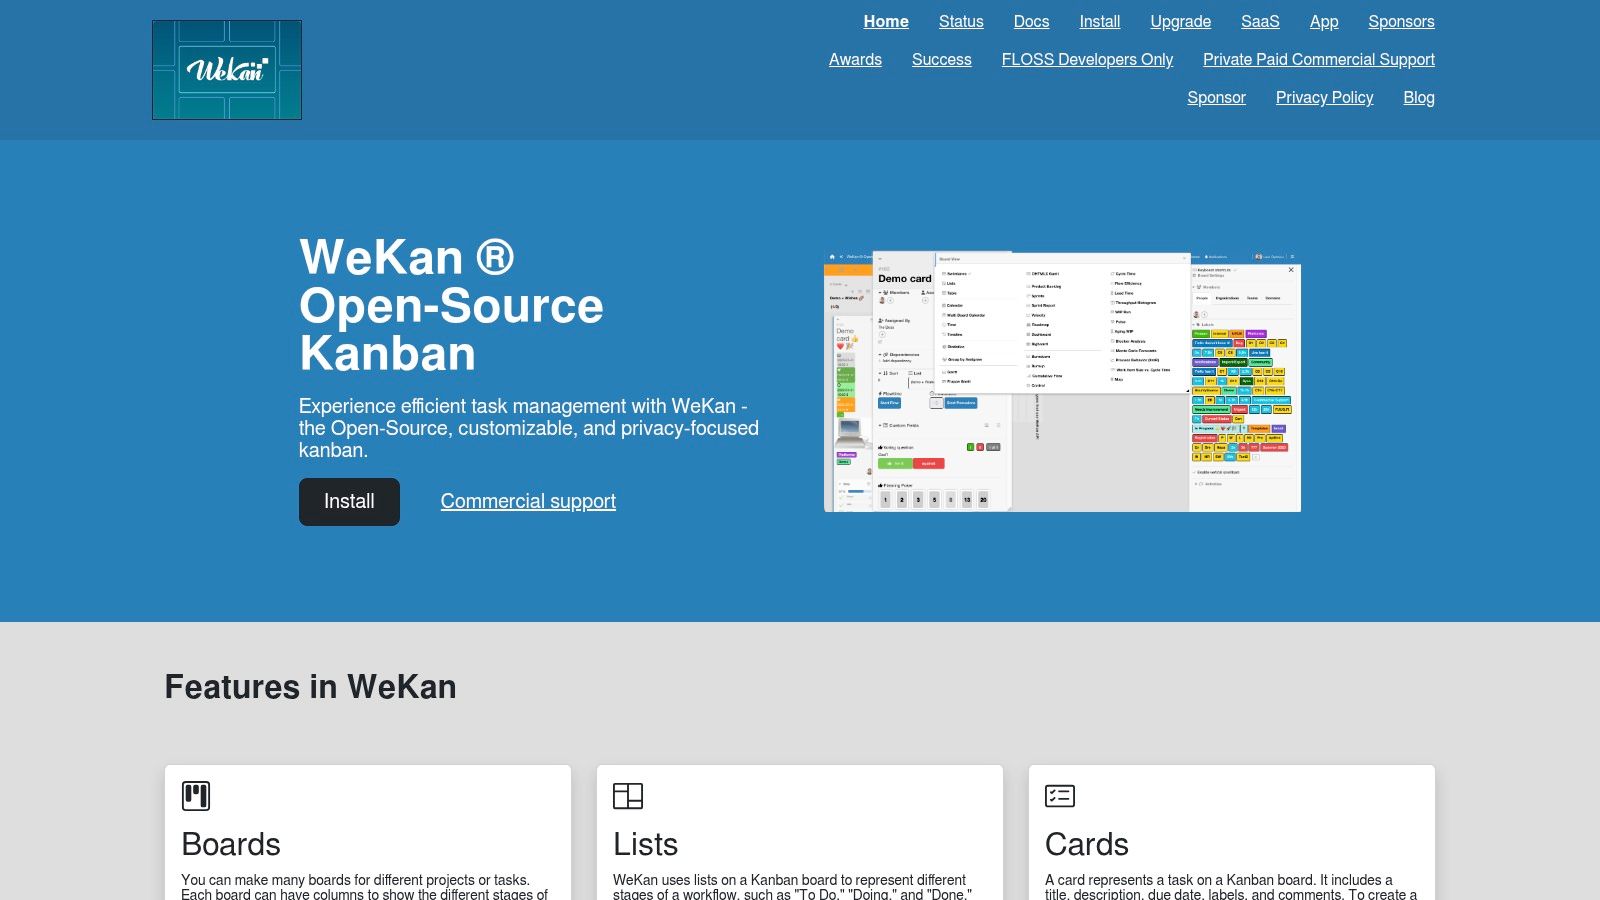Open the Status page link
The height and width of the screenshot is (900, 1600).
click(961, 21)
